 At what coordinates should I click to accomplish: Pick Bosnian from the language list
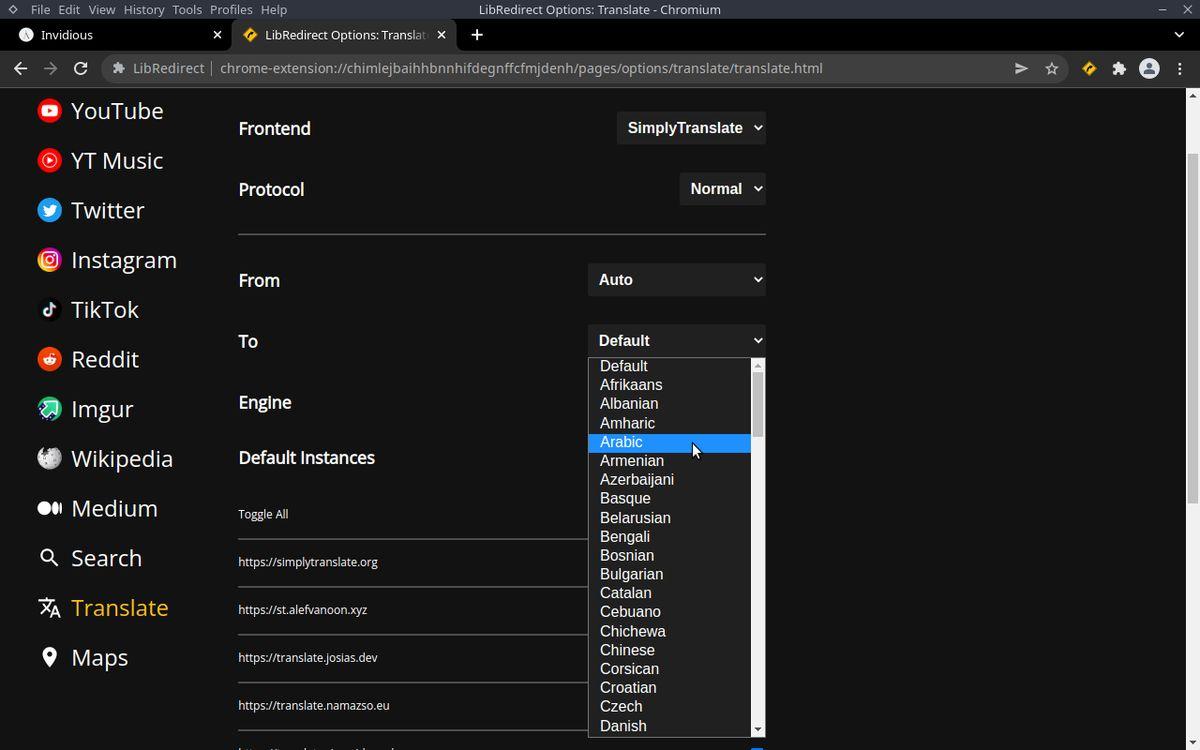coord(669,556)
